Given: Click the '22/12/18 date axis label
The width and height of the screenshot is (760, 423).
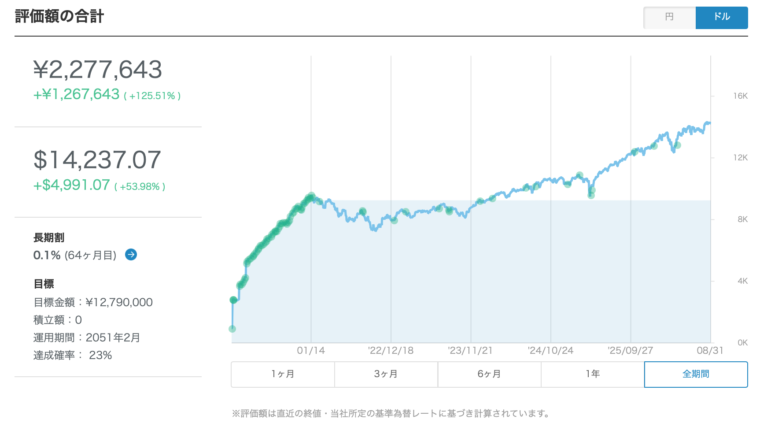Looking at the screenshot, I should 391,350.
